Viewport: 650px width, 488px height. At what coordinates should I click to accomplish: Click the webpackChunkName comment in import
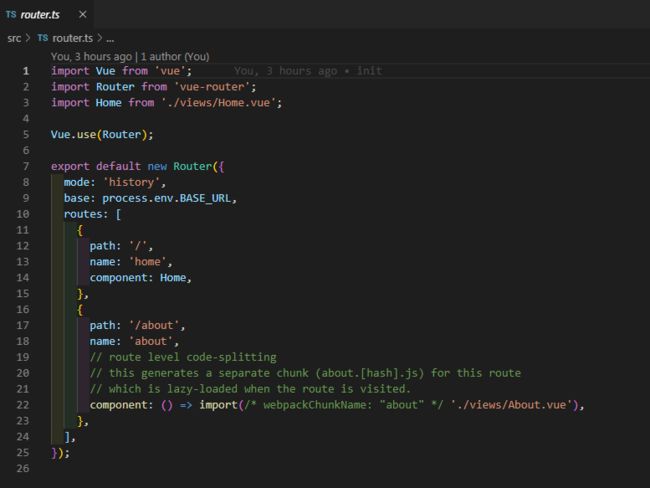(344, 405)
